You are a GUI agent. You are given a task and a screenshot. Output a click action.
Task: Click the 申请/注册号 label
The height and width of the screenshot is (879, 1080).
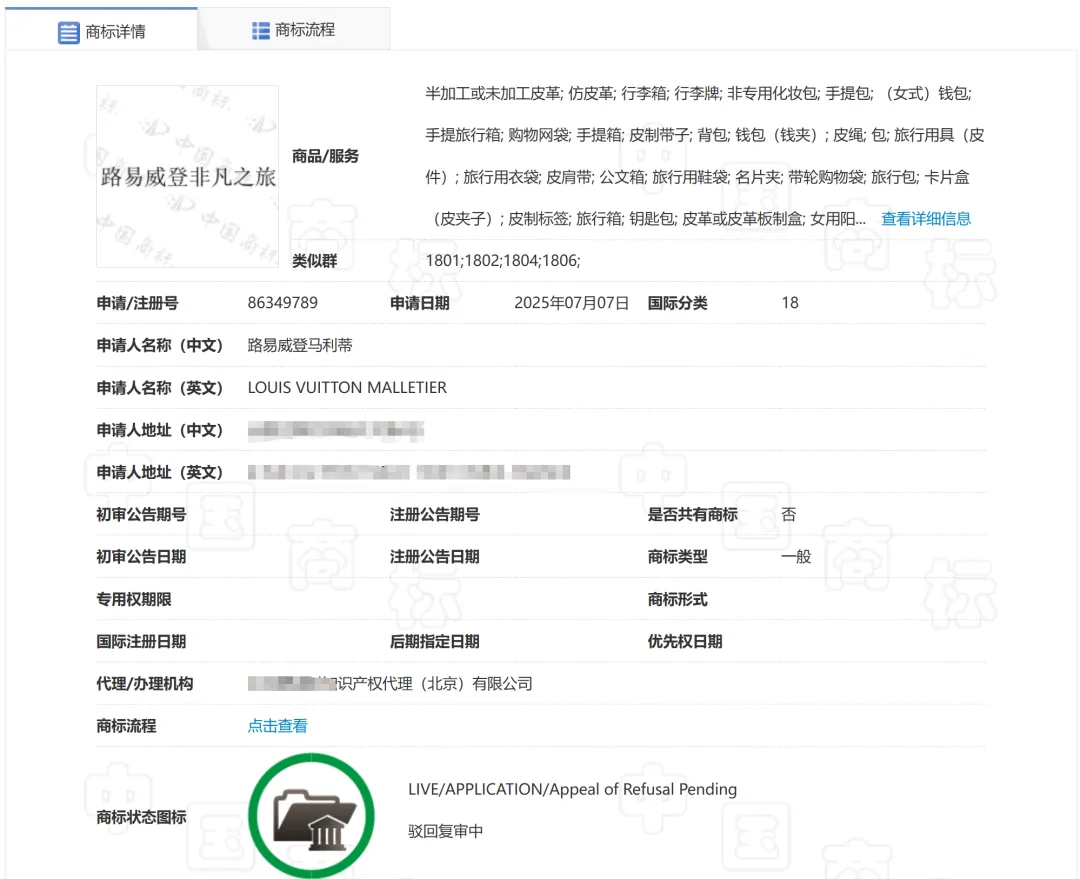(137, 303)
